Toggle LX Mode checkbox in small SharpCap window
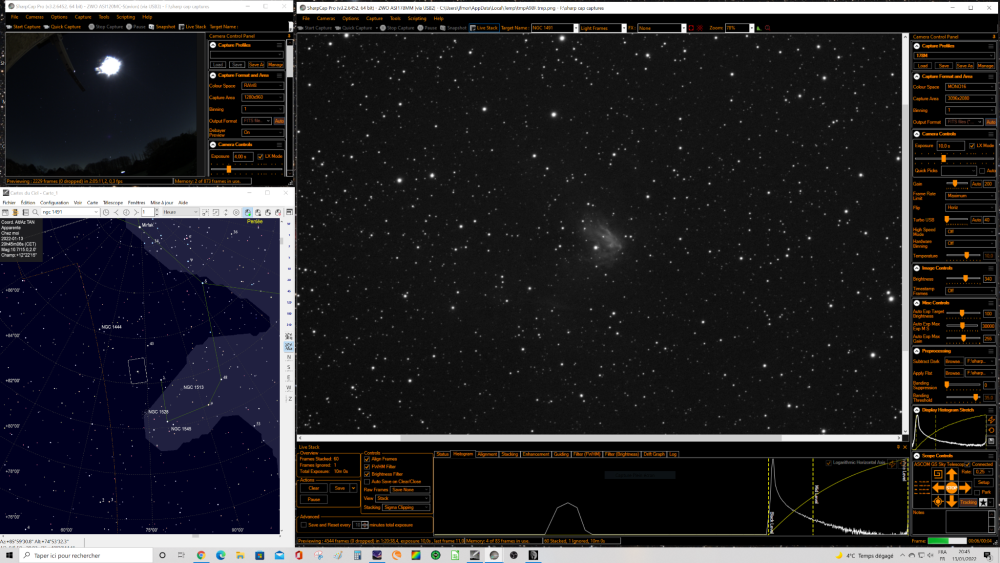The height and width of the screenshot is (563, 1000). coord(260,156)
